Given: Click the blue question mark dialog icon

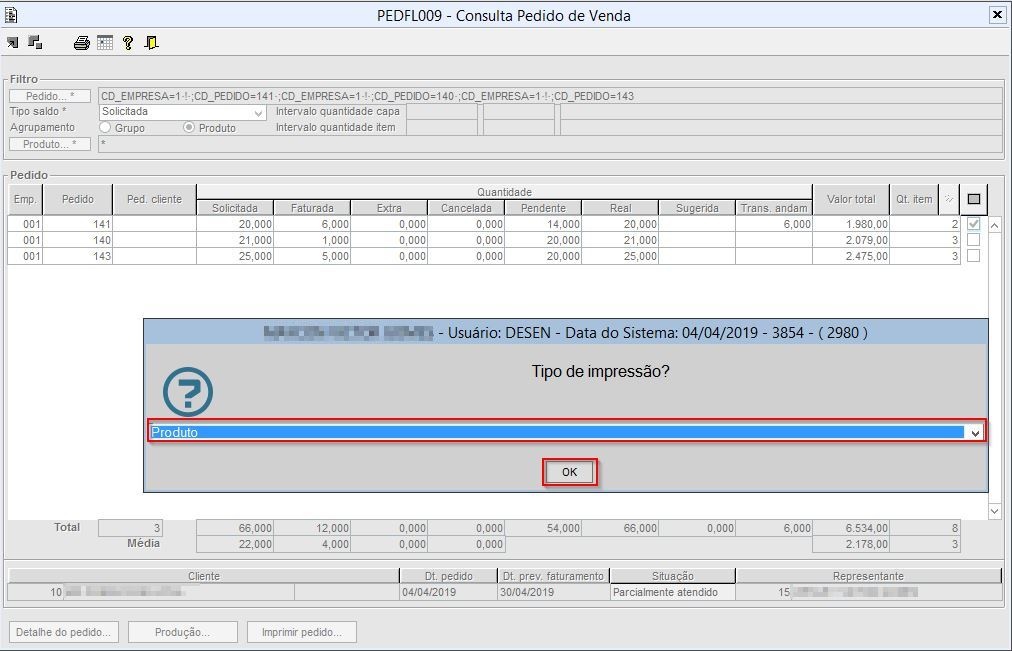Looking at the screenshot, I should tap(188, 392).
